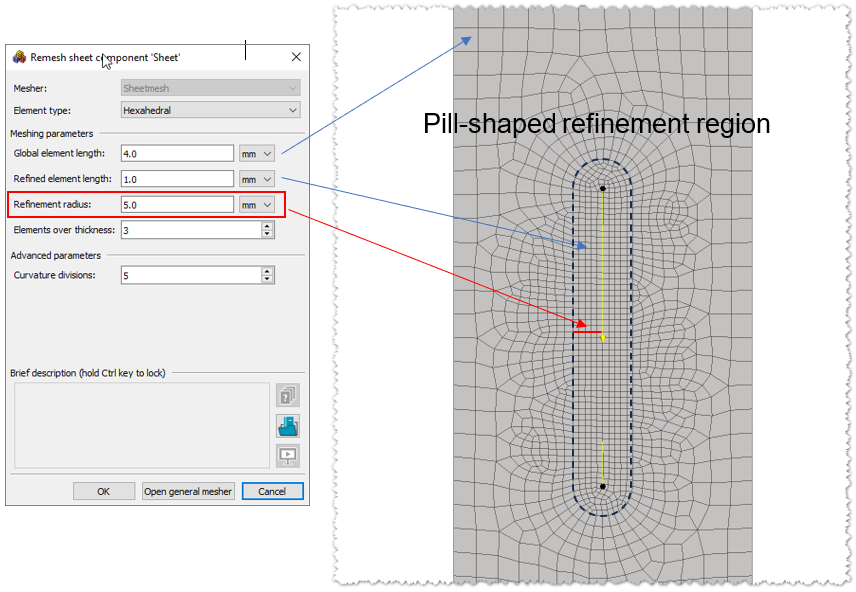This screenshot has height=592, width=856.
Task: Click the yellow arrowhead marker on the mesh line
Action: [603, 339]
